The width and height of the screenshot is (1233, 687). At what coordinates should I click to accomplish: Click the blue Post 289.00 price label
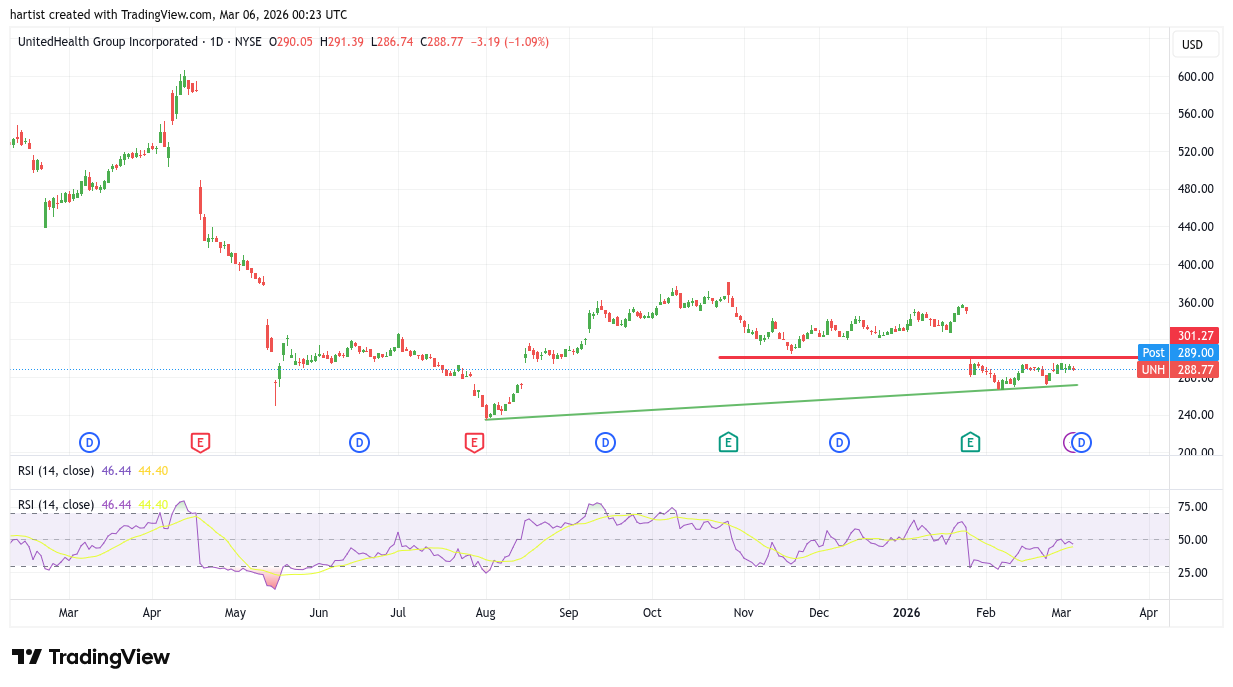coord(1179,353)
